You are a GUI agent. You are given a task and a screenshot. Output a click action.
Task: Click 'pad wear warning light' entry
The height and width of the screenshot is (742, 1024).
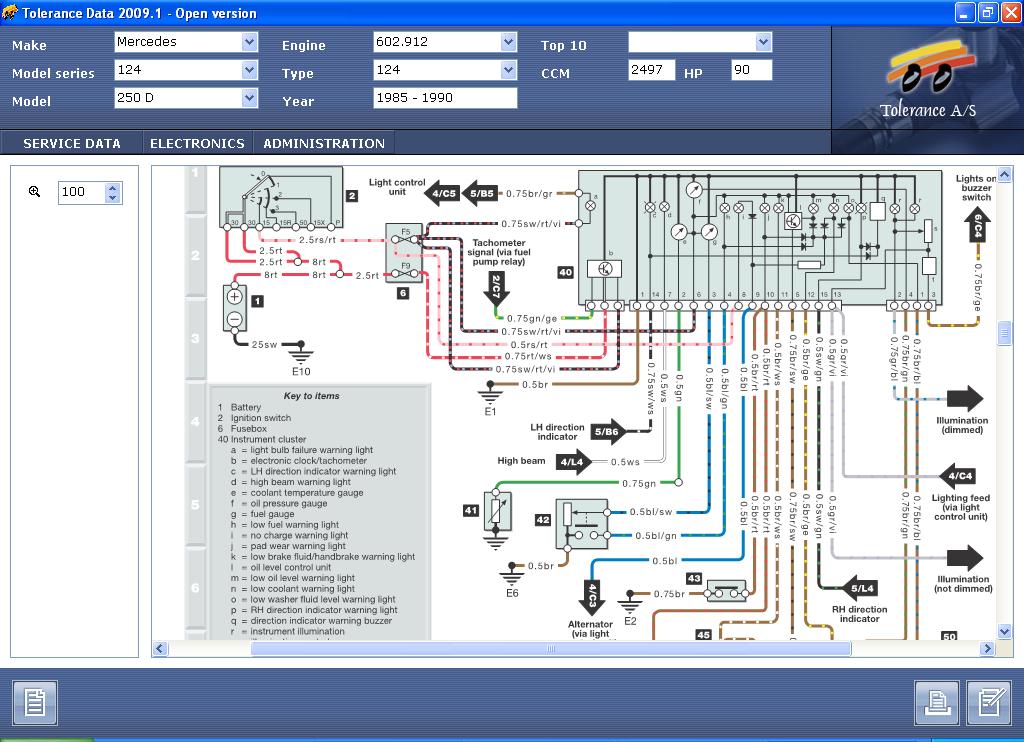coord(298,546)
